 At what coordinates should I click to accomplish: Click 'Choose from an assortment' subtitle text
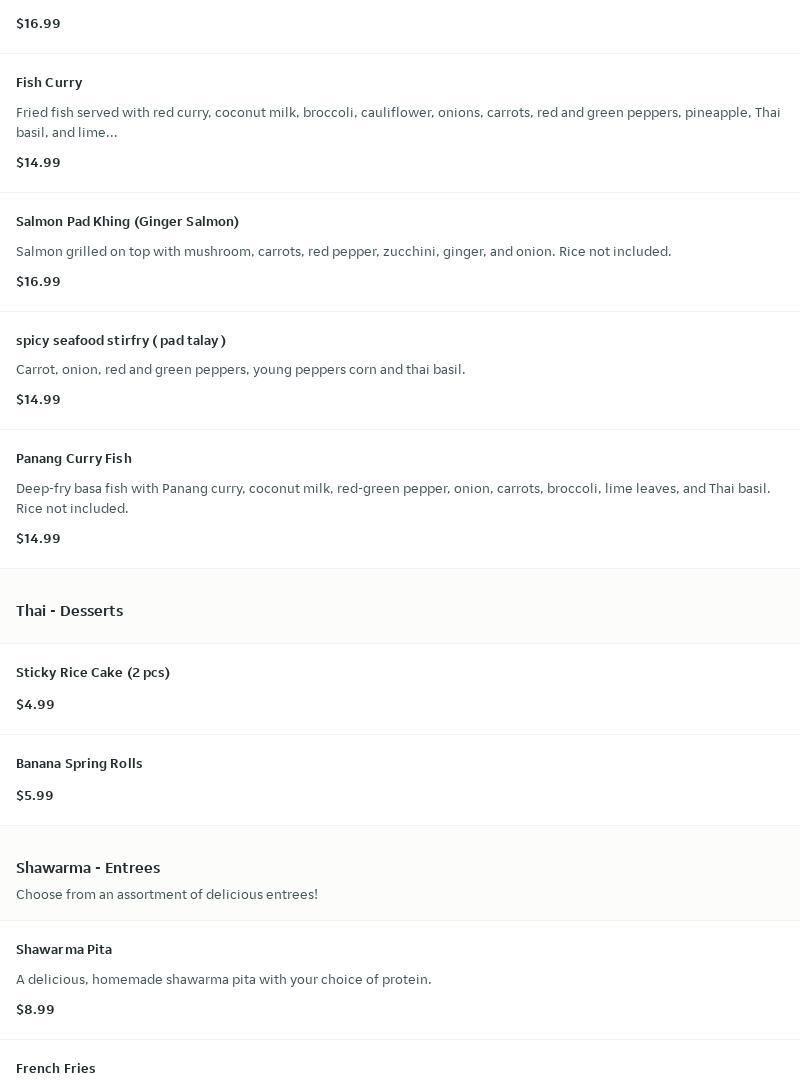tap(167, 894)
